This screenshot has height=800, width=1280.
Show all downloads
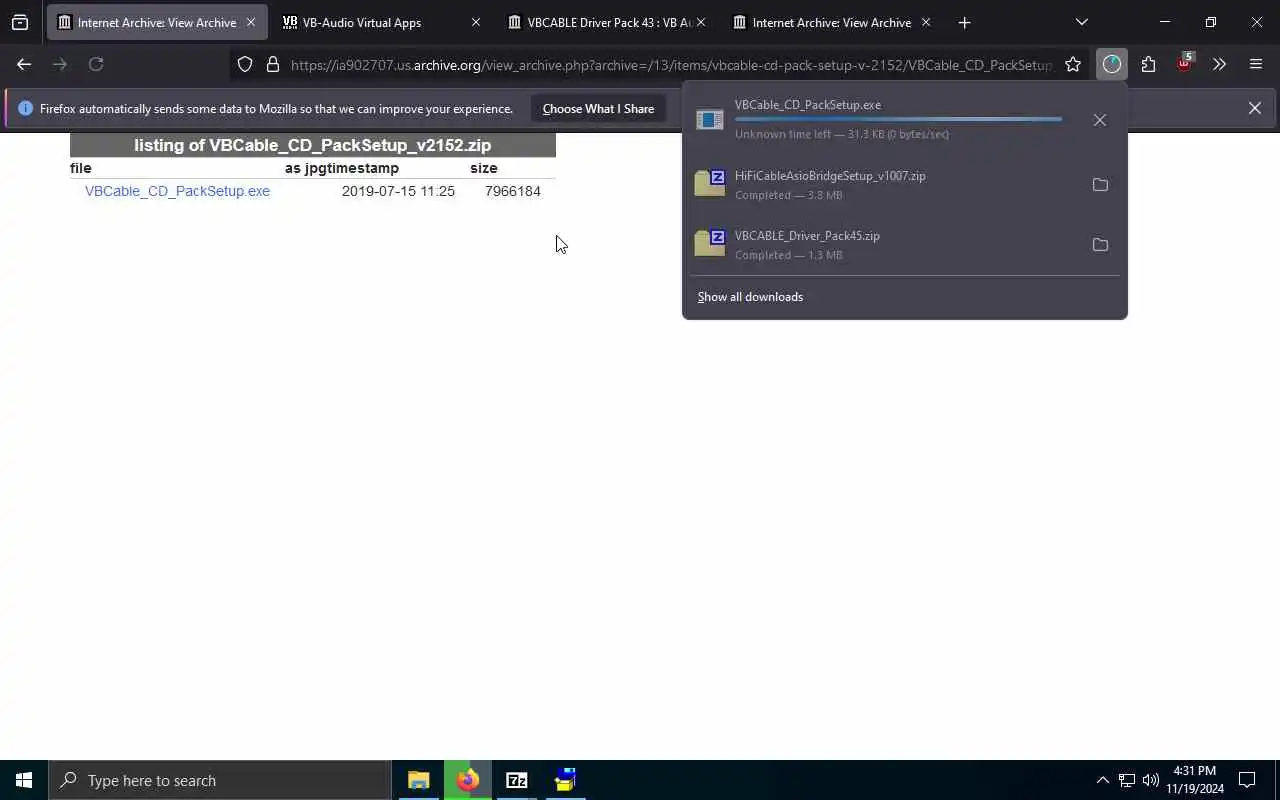tap(750, 297)
